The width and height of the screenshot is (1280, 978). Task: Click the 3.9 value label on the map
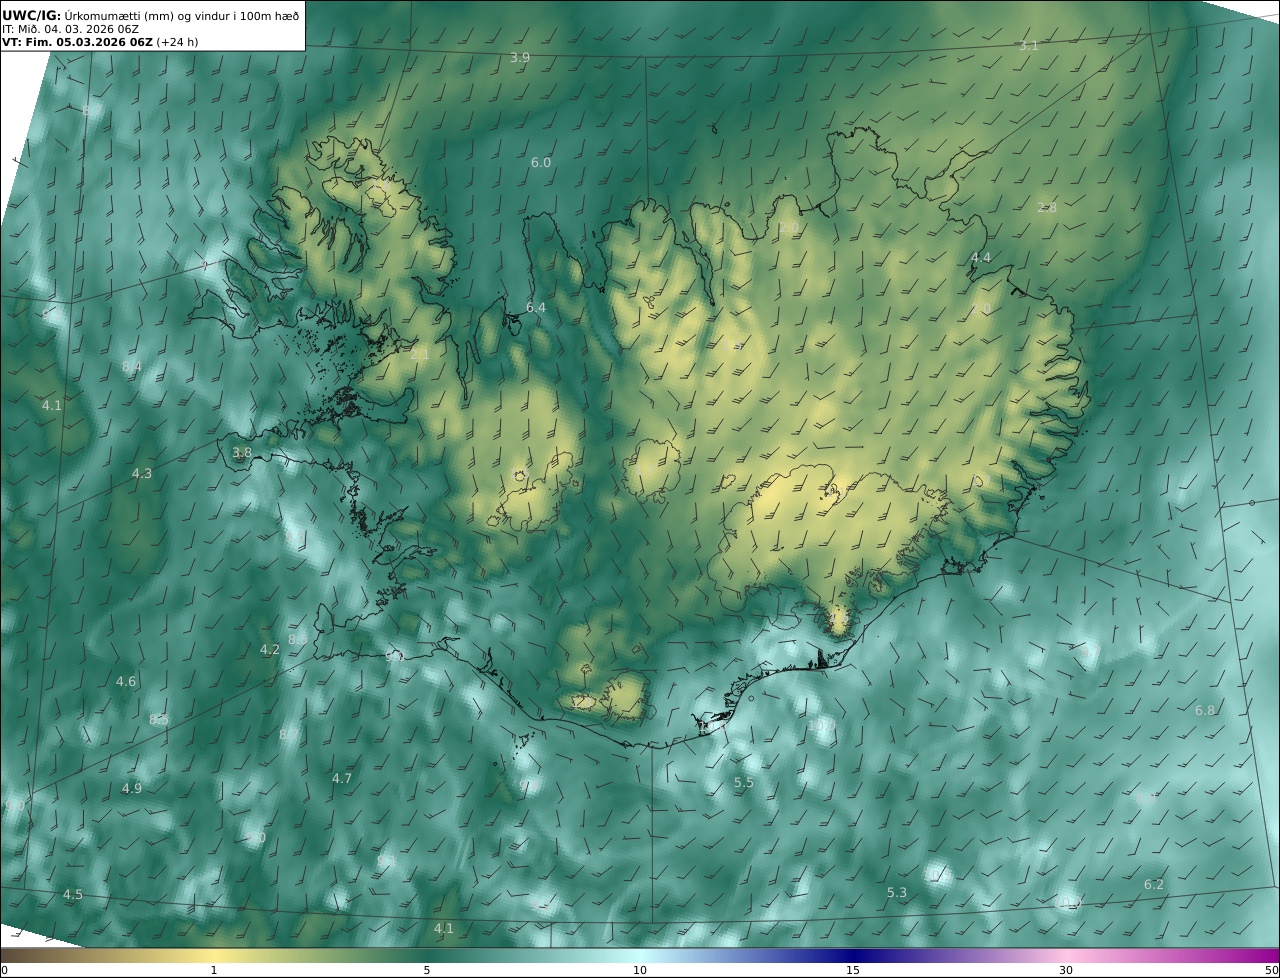[520, 58]
